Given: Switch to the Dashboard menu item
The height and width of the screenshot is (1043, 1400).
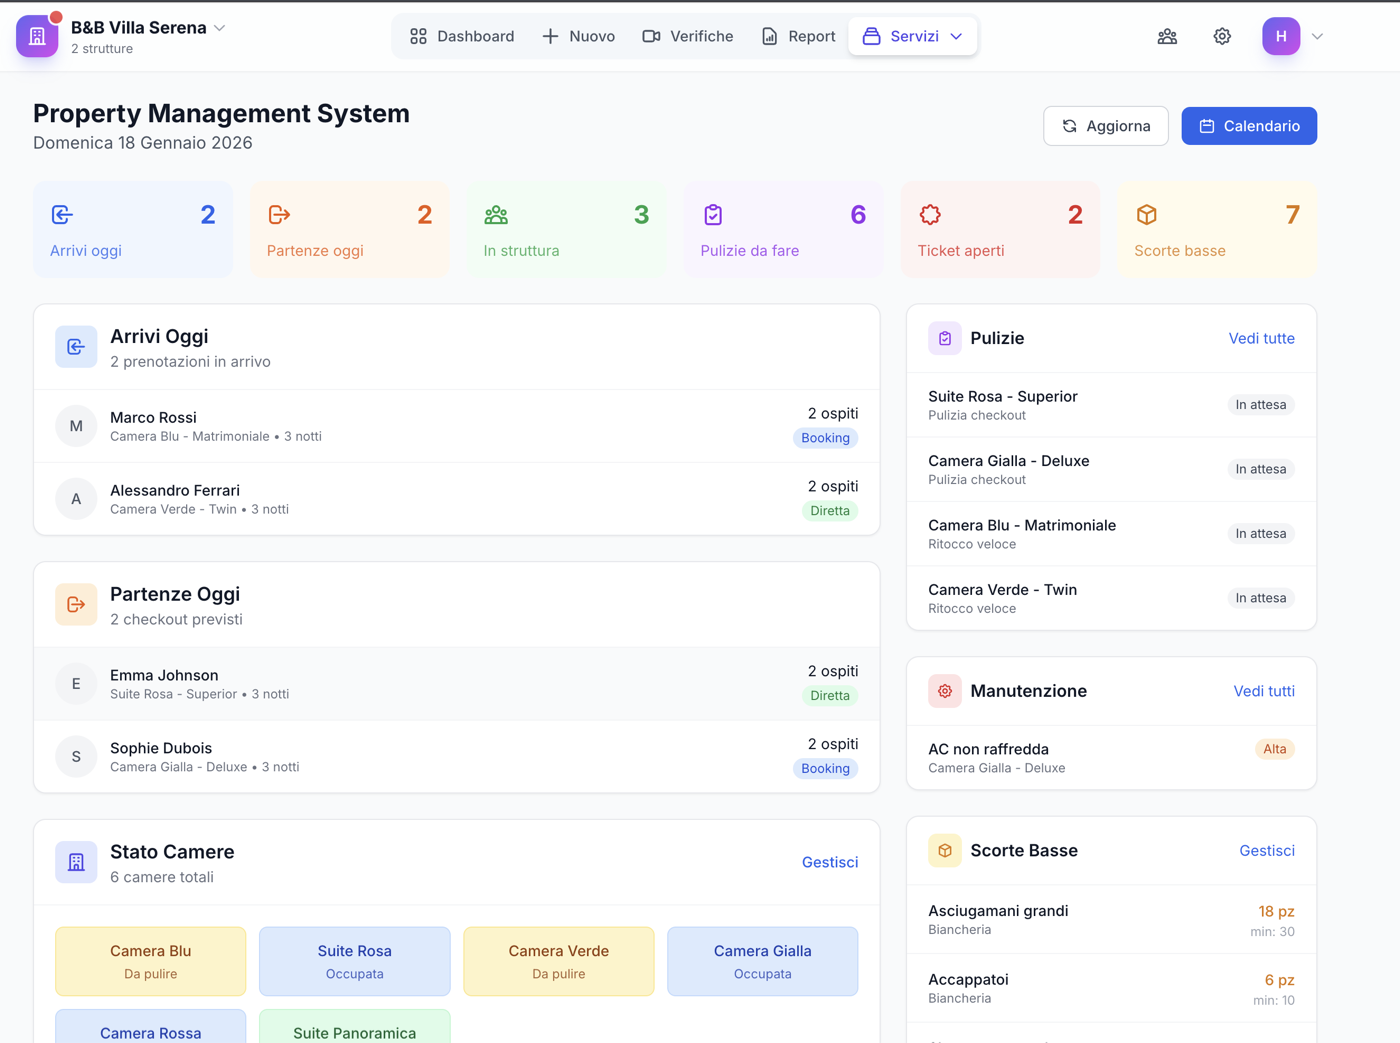Looking at the screenshot, I should pos(463,36).
